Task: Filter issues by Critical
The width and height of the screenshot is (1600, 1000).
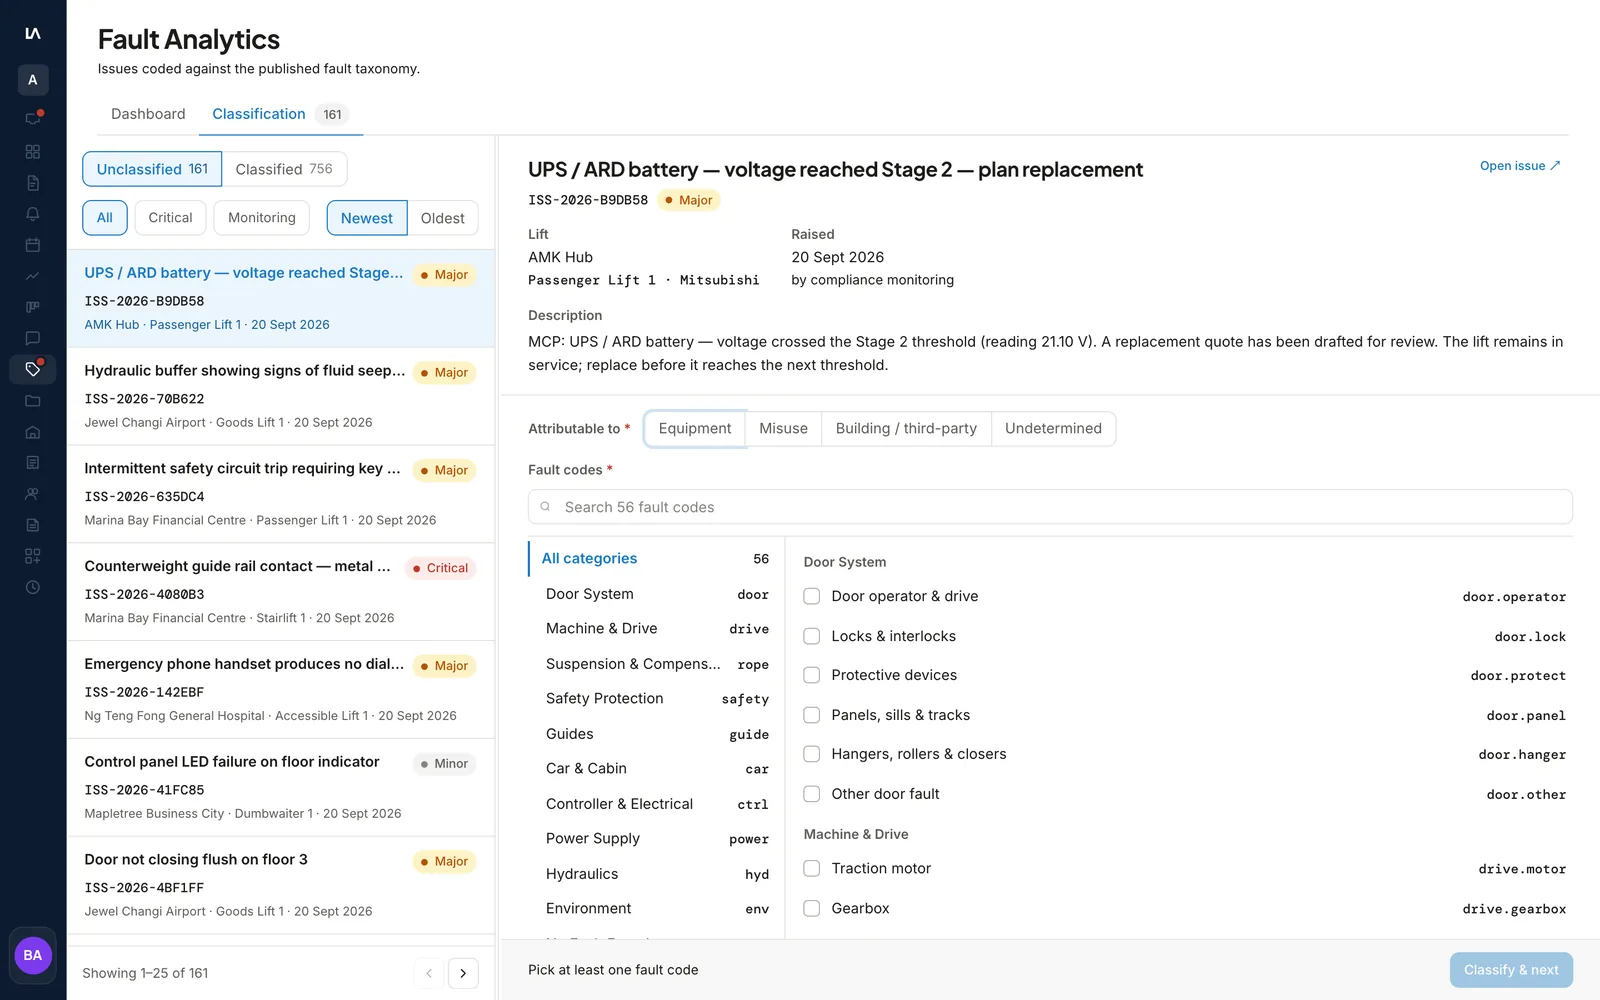Action: coord(170,218)
